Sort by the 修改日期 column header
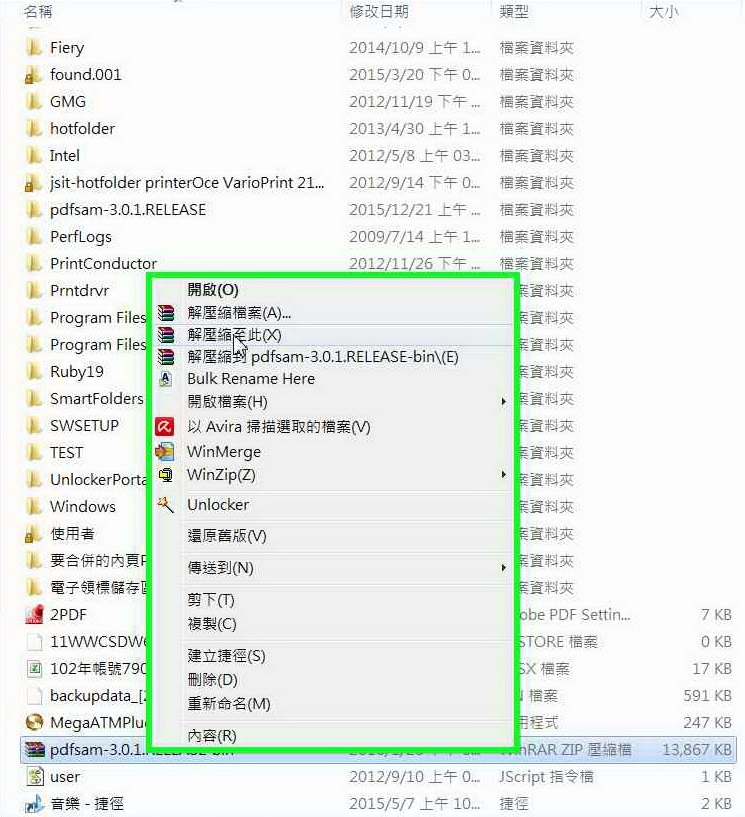 tap(379, 11)
